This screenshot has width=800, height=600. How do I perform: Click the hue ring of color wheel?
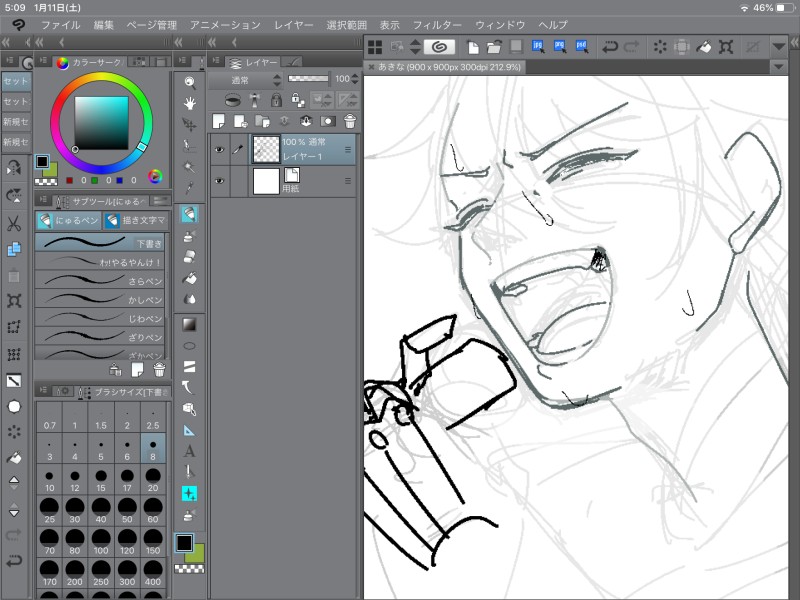click(102, 76)
